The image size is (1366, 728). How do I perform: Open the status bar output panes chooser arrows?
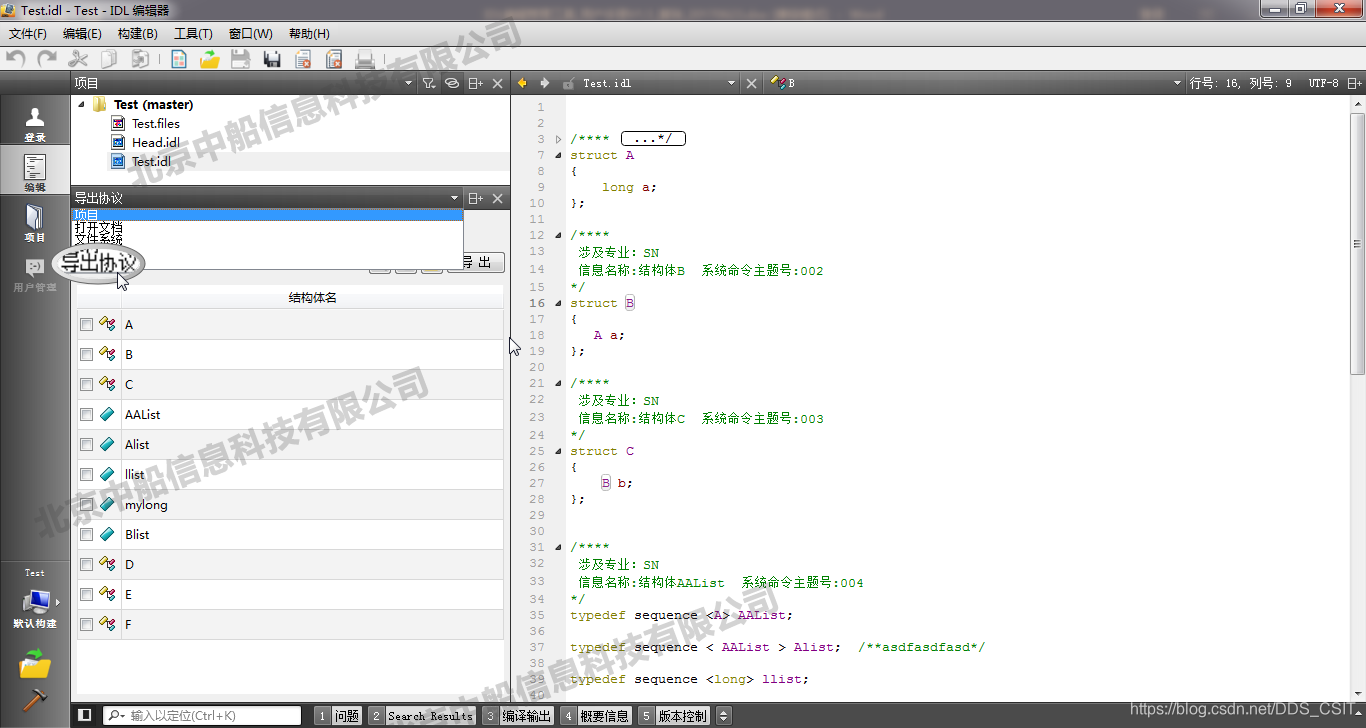click(724, 715)
